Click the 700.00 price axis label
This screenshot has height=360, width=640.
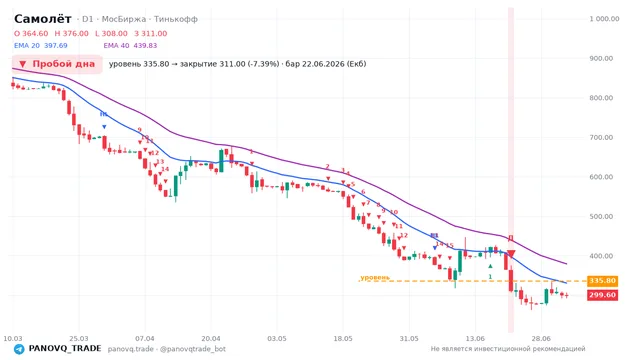point(601,138)
